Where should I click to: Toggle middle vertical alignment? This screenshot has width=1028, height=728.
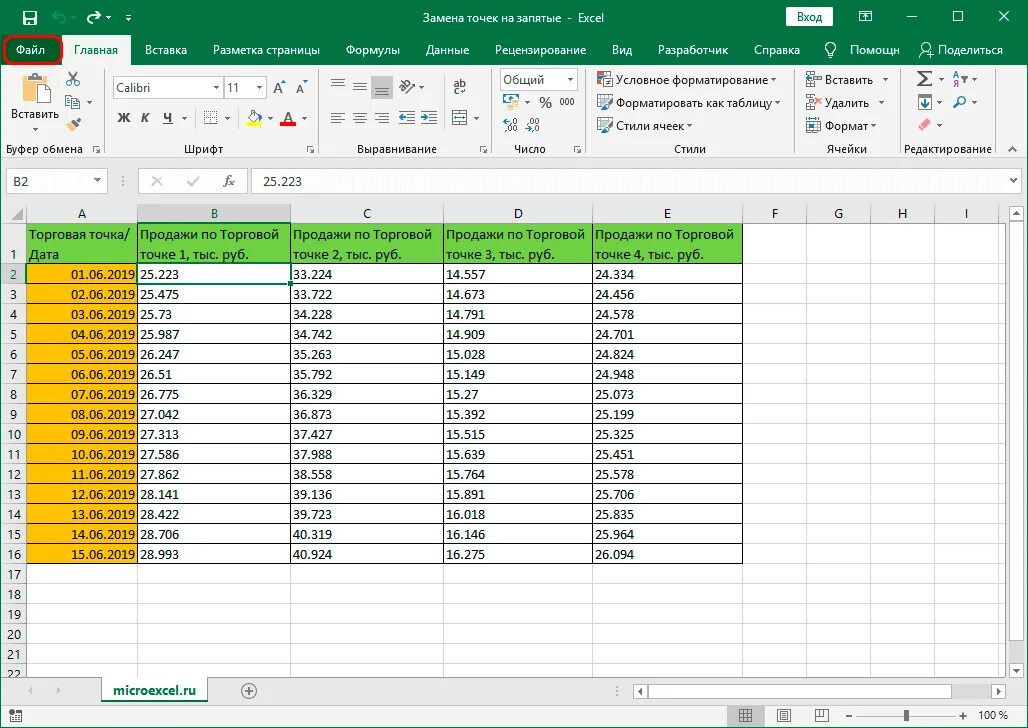tap(360, 86)
